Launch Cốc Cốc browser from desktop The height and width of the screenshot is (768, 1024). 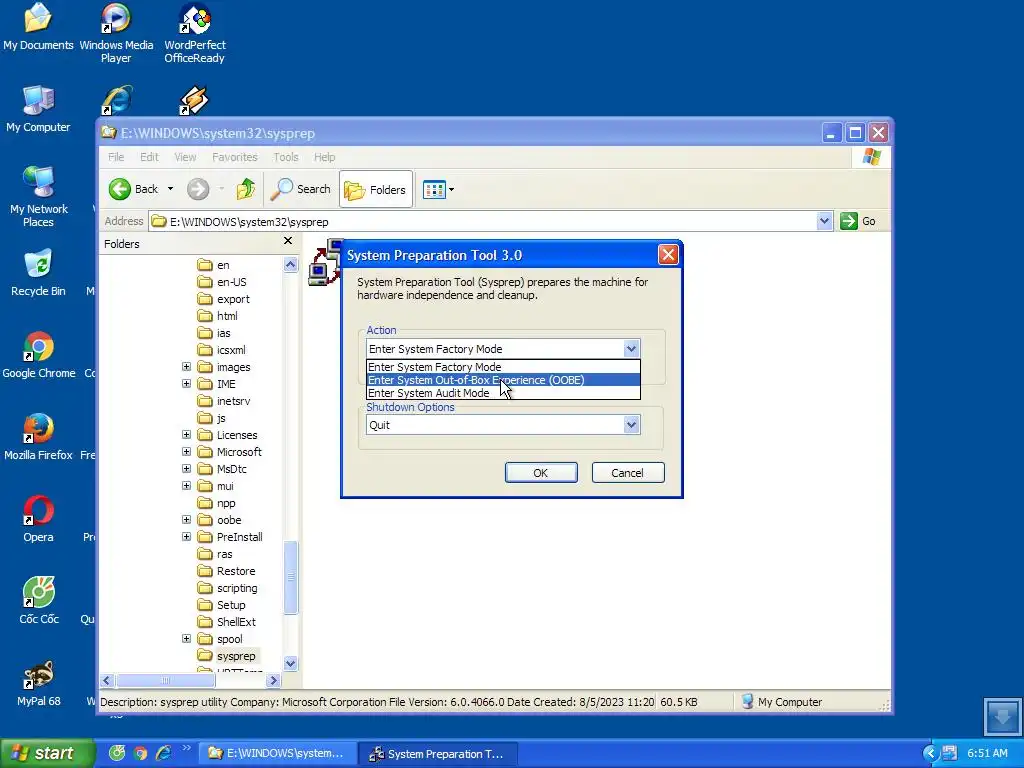click(x=39, y=601)
